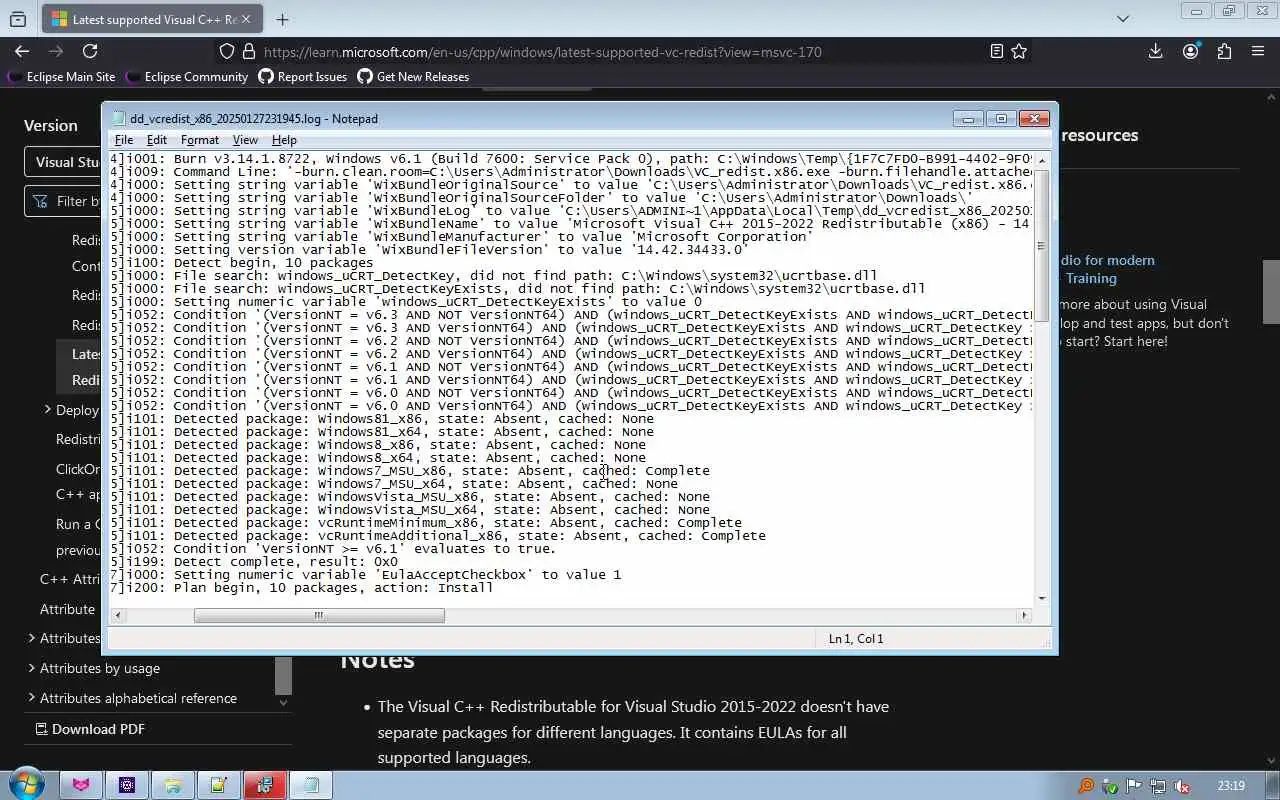Click Notepad vertical scrollbar up arrow

point(1042,159)
